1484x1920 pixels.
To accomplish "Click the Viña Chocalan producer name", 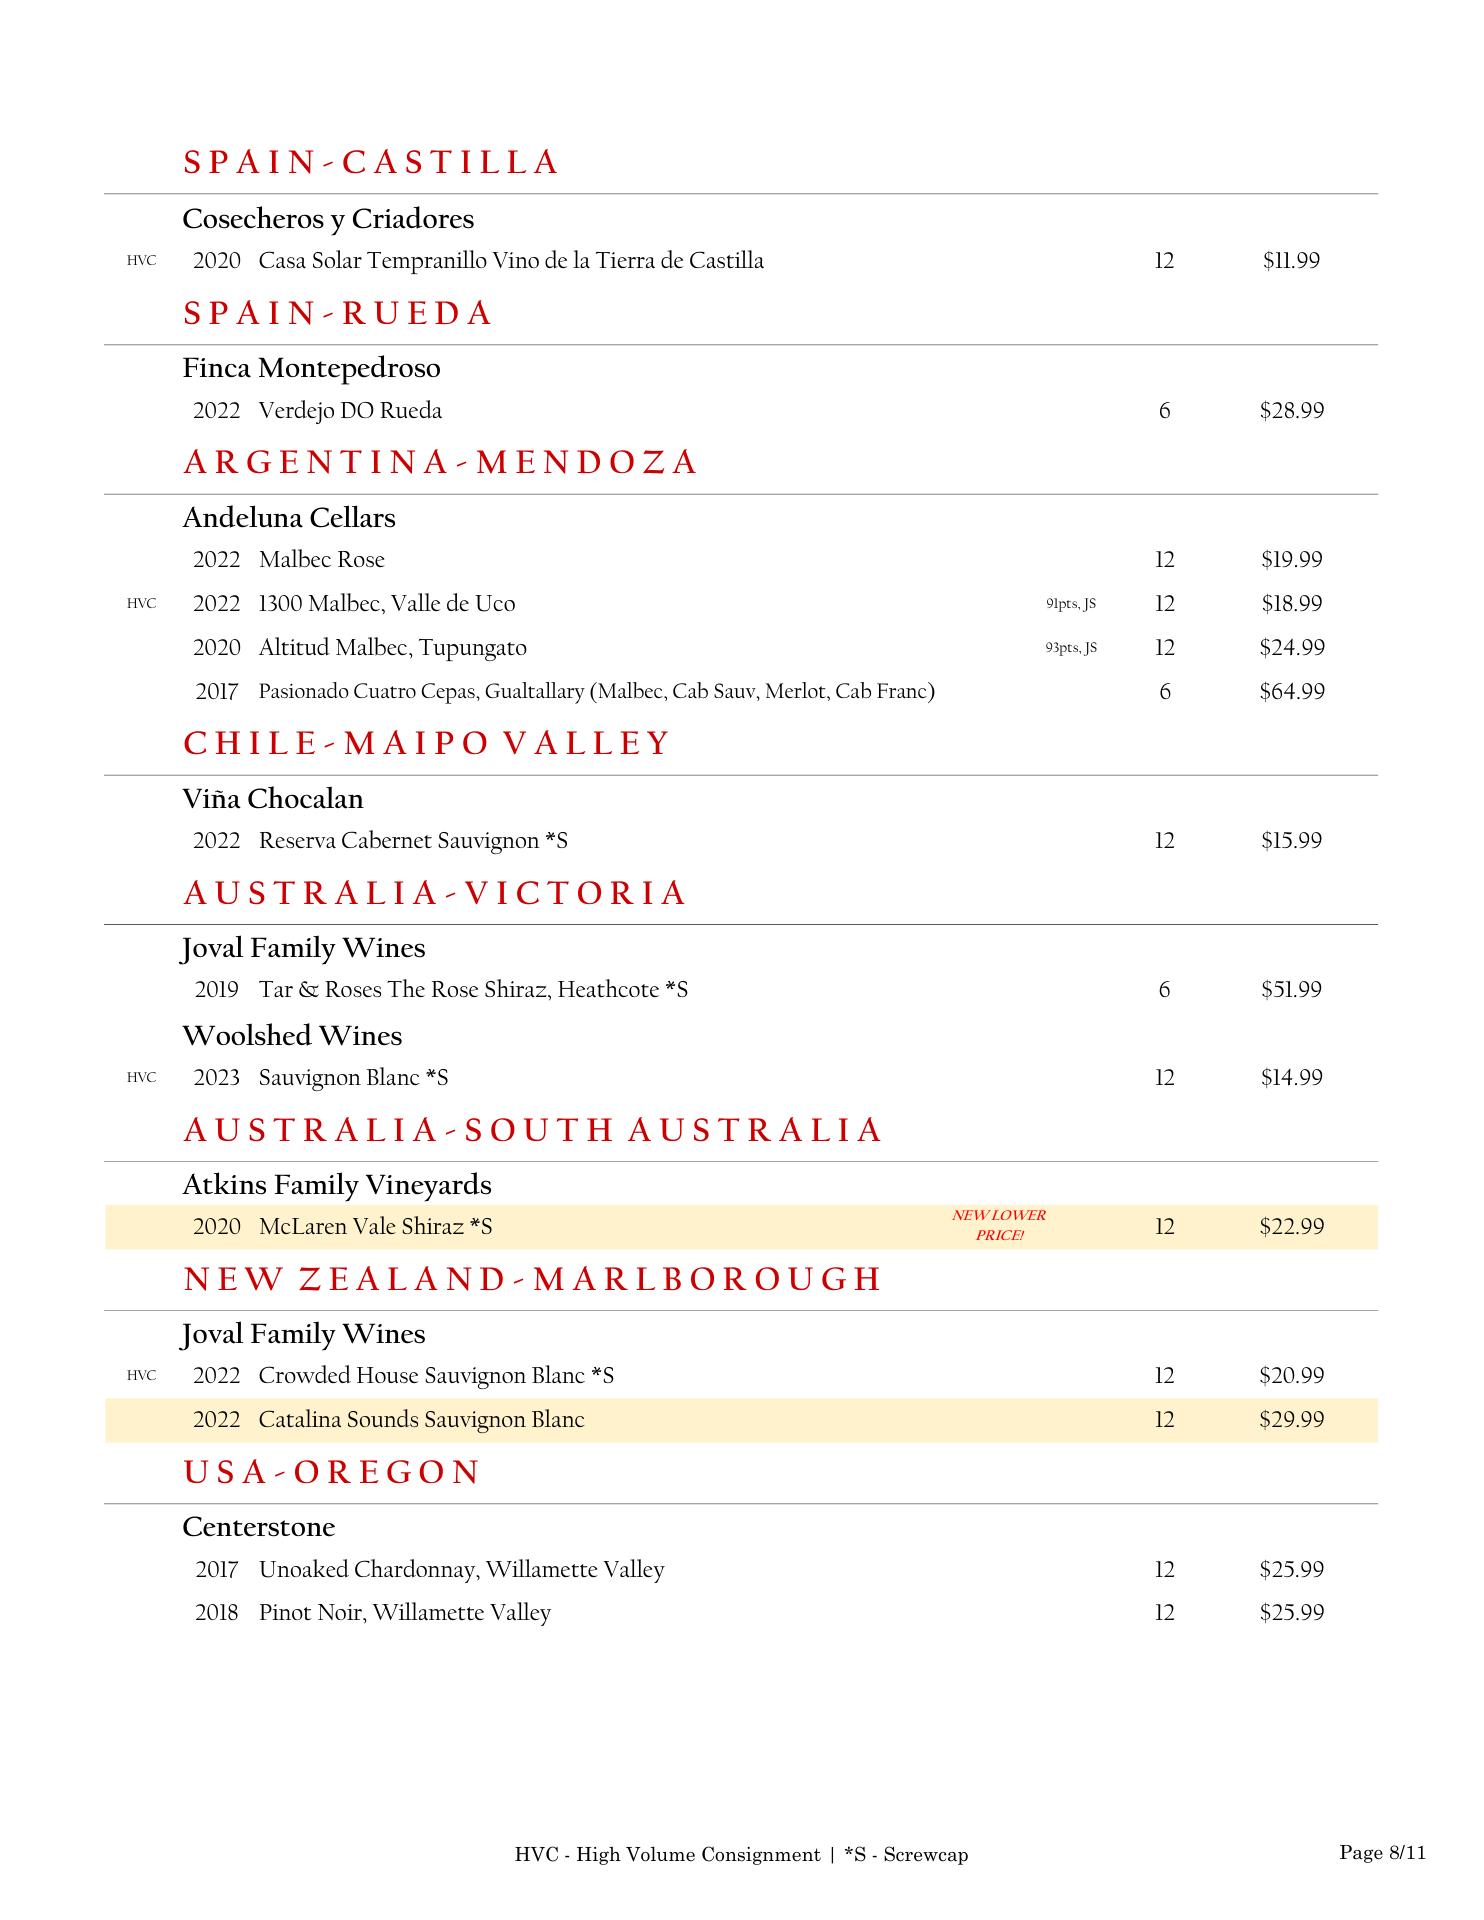I will (273, 799).
